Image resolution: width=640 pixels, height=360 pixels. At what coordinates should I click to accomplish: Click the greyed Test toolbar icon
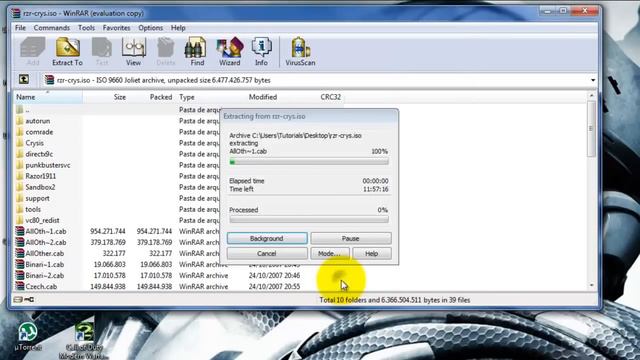(x=102, y=51)
